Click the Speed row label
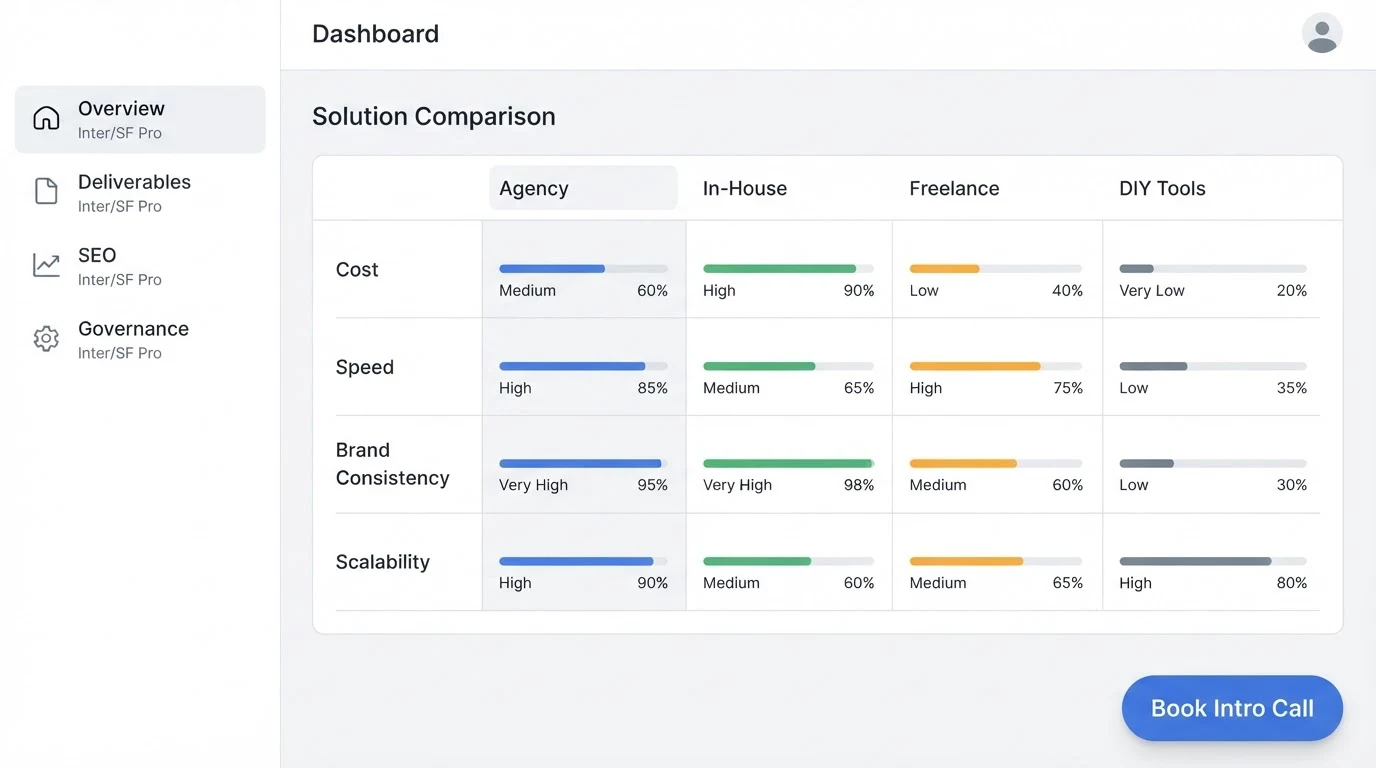Image resolution: width=1376 pixels, height=768 pixels. click(365, 367)
